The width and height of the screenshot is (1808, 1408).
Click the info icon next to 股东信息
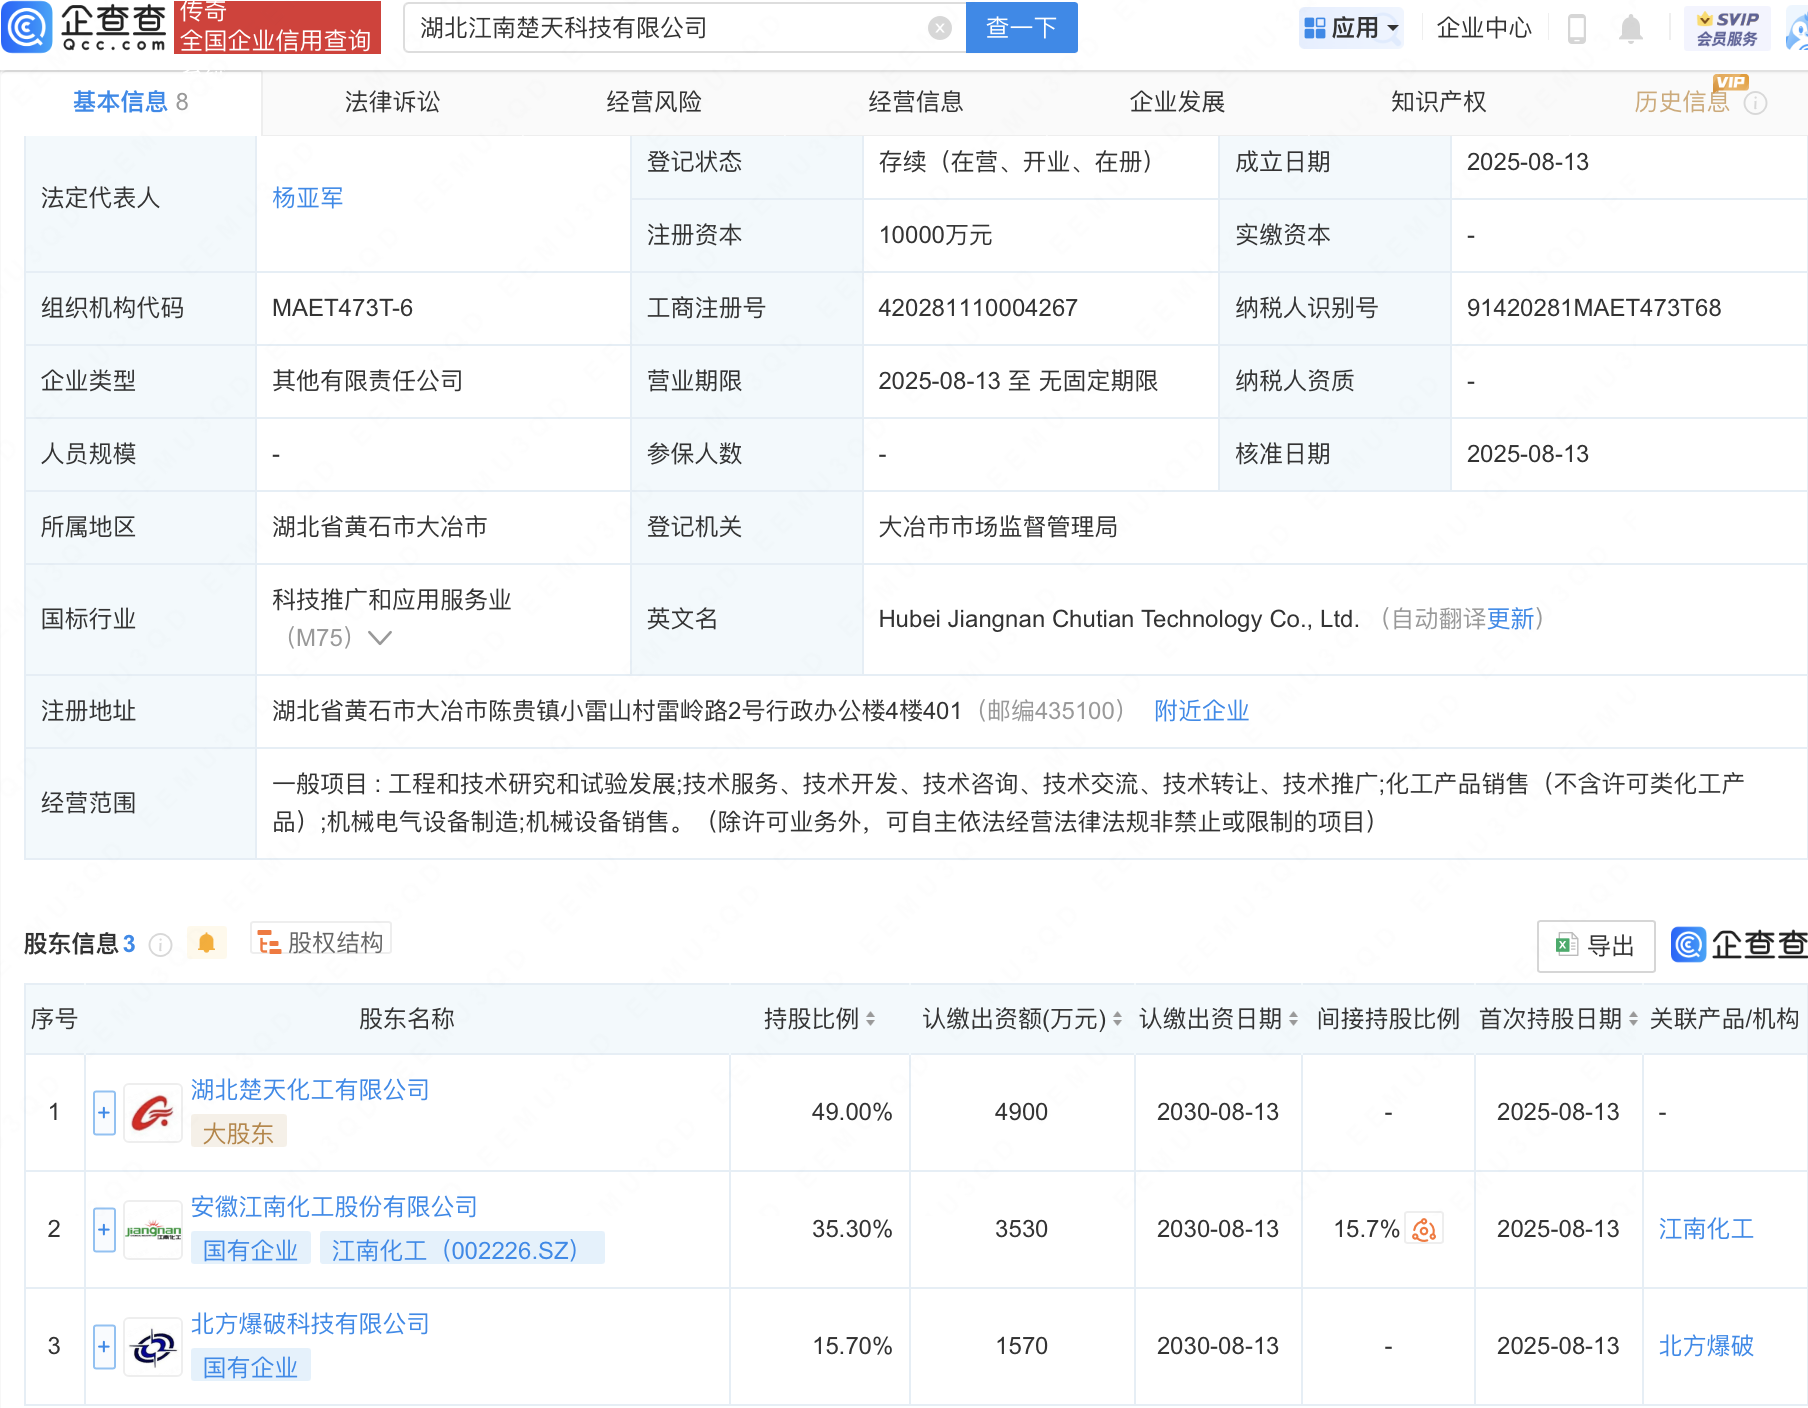coord(160,944)
